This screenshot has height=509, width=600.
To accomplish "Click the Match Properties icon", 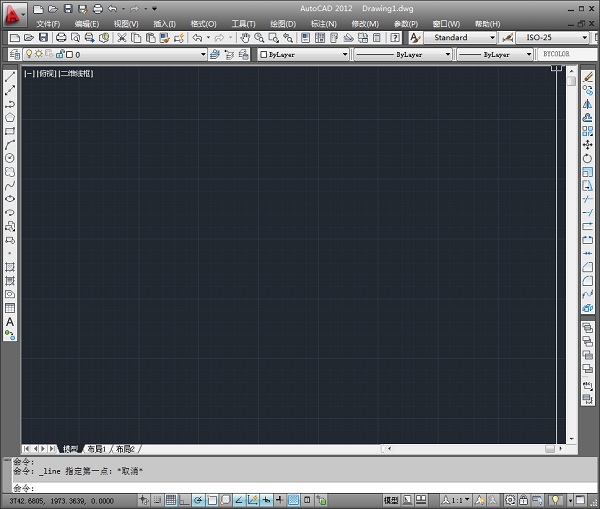I will point(165,38).
